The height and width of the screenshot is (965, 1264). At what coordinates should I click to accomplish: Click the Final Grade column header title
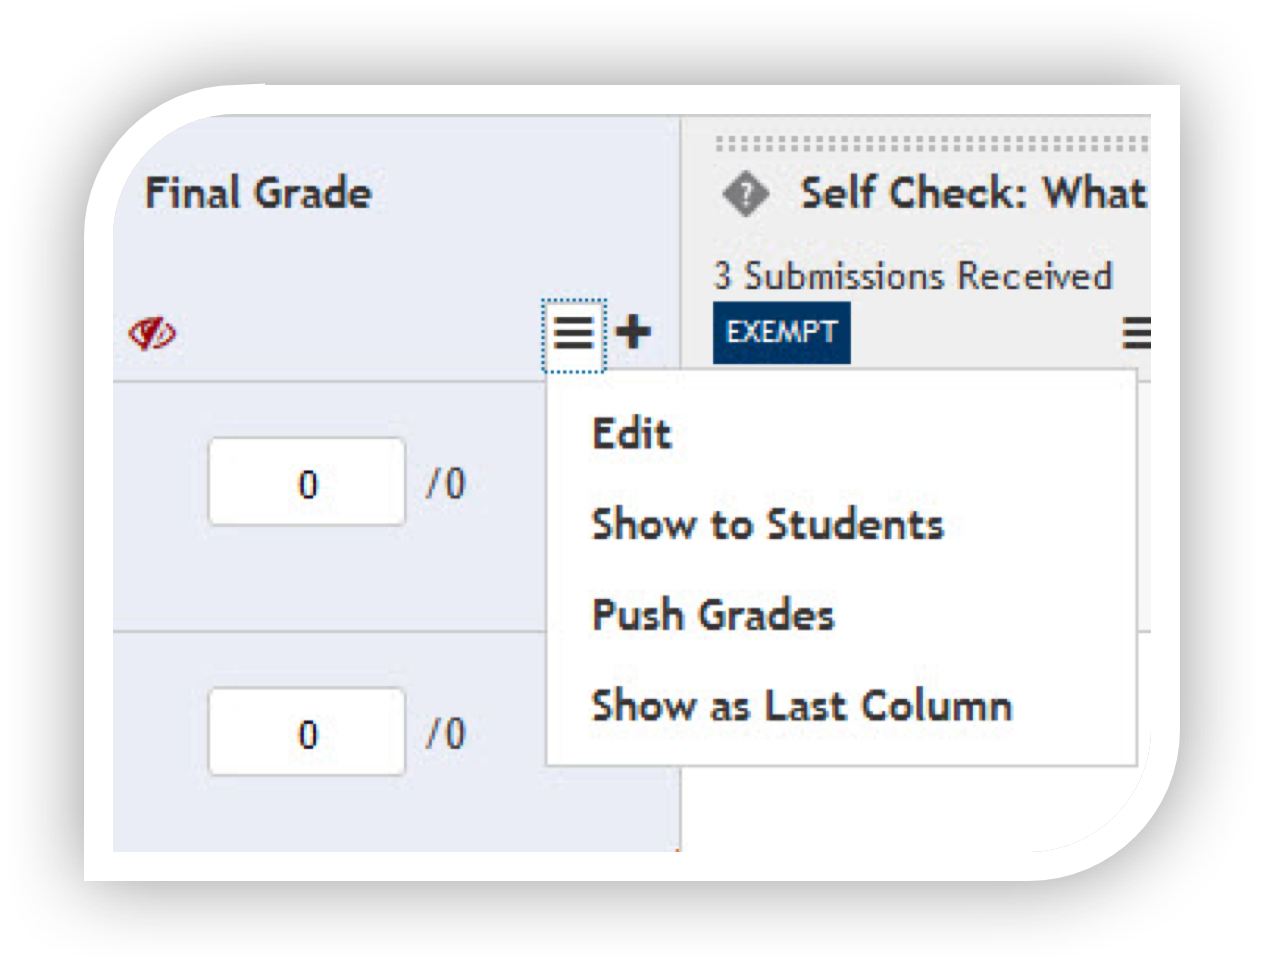pyautogui.click(x=258, y=193)
